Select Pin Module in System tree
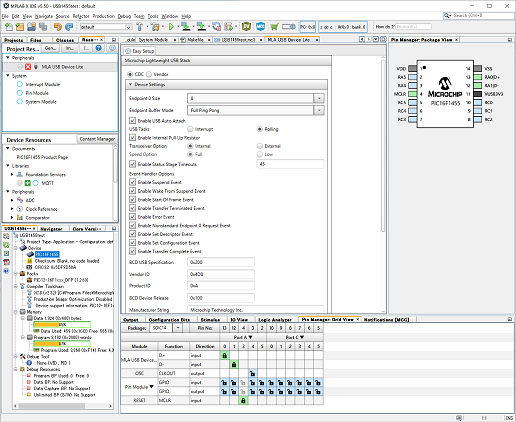Image resolution: width=516 pixels, height=422 pixels. 37,93
